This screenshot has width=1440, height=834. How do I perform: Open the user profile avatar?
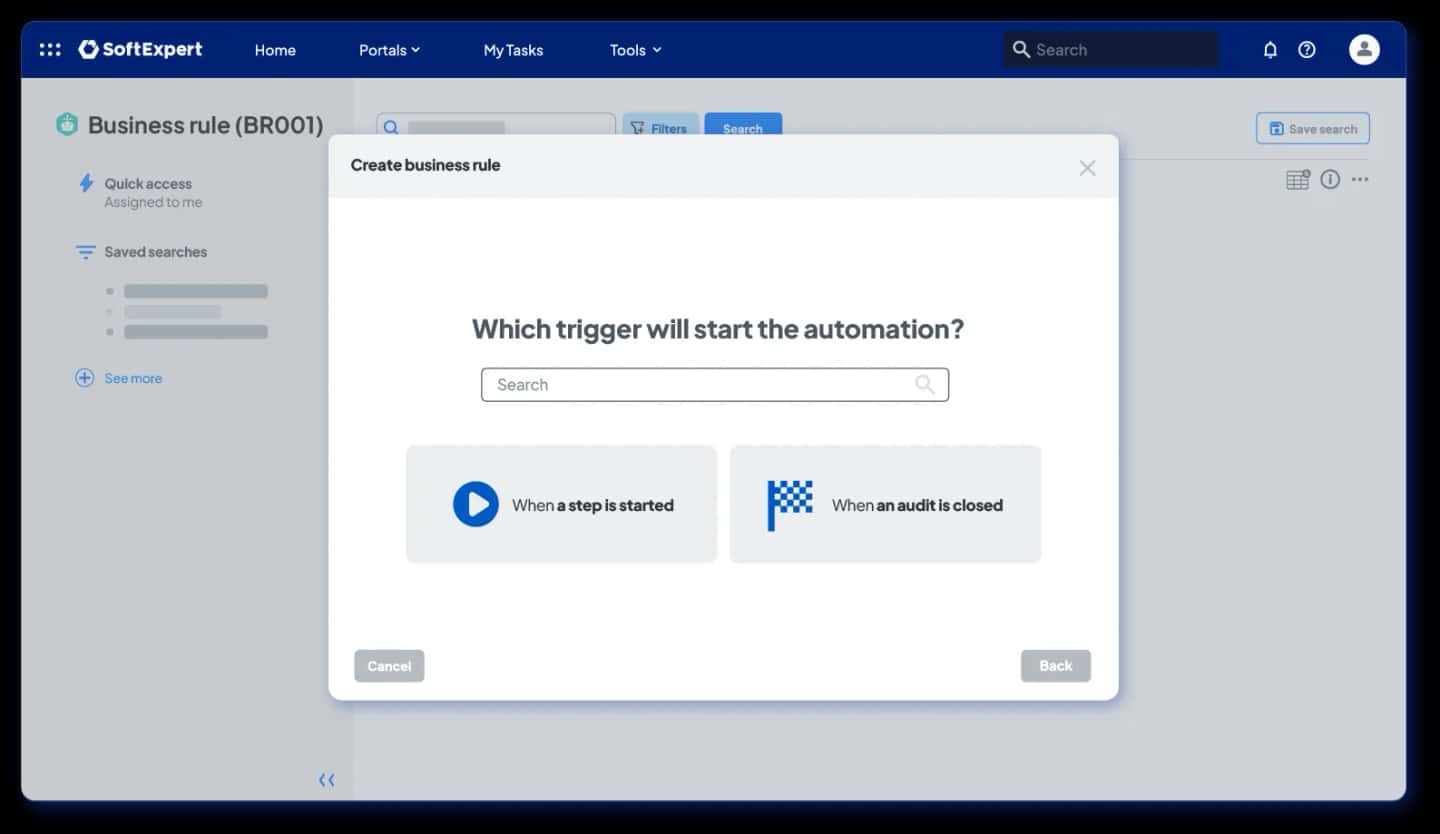1364,49
